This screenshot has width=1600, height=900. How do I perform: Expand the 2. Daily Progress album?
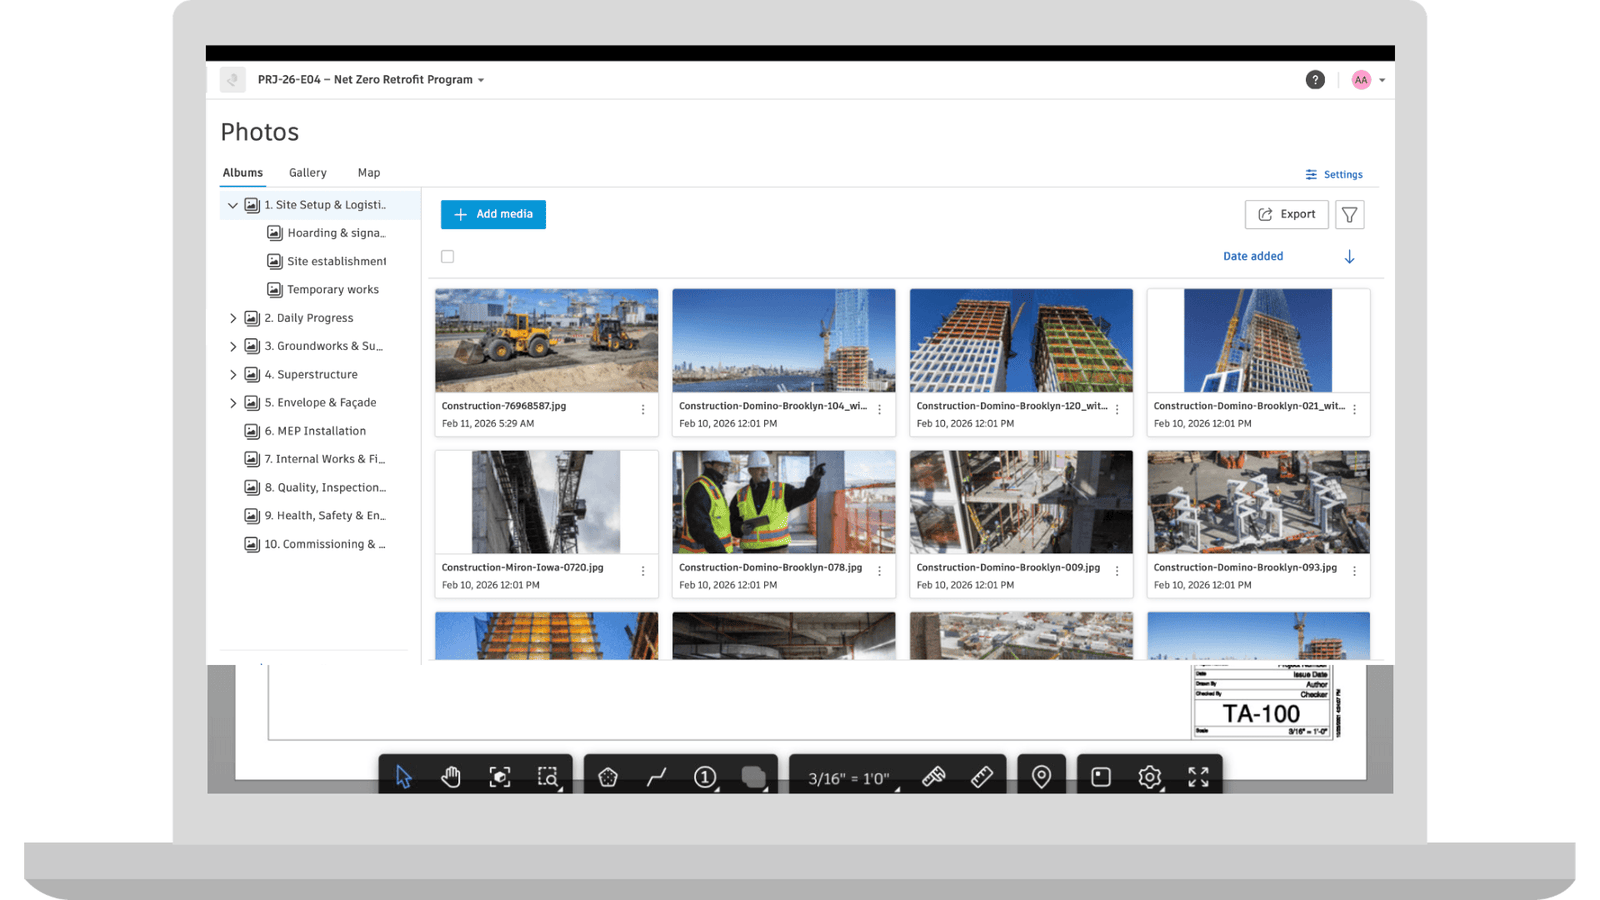(233, 318)
